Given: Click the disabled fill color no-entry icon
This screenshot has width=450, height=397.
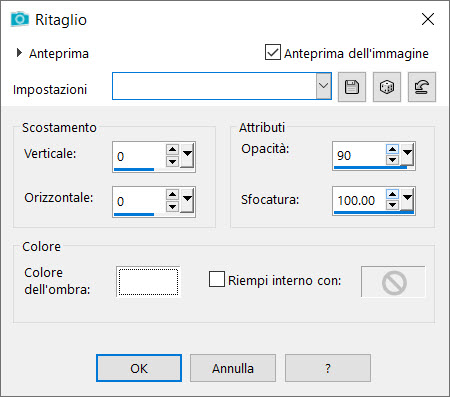Looking at the screenshot, I should (393, 282).
